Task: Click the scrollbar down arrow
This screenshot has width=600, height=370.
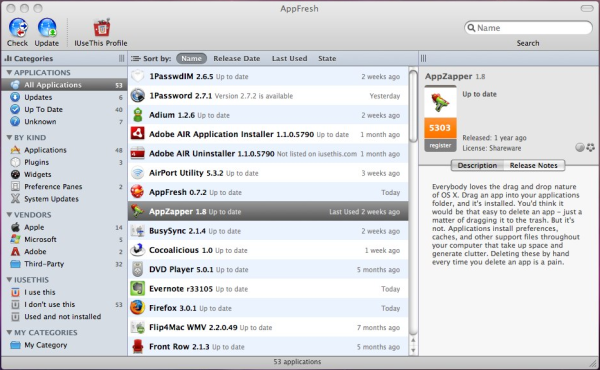Action: pos(413,350)
